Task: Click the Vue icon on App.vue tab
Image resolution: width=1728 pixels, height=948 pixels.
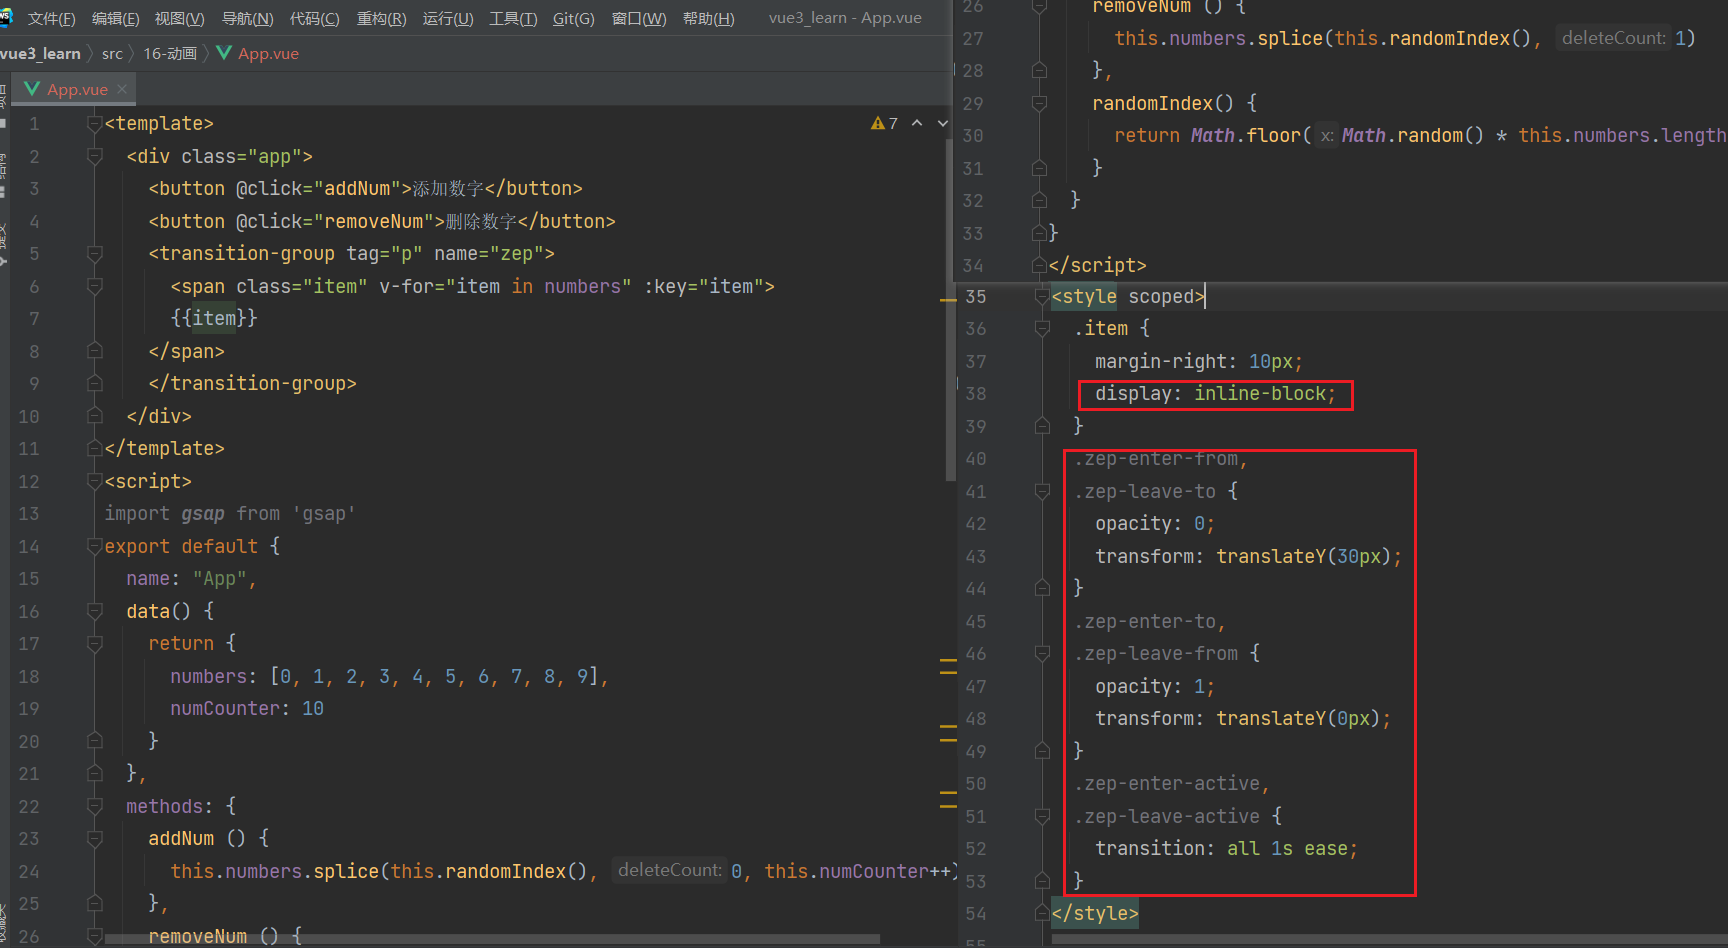Action: (x=32, y=89)
